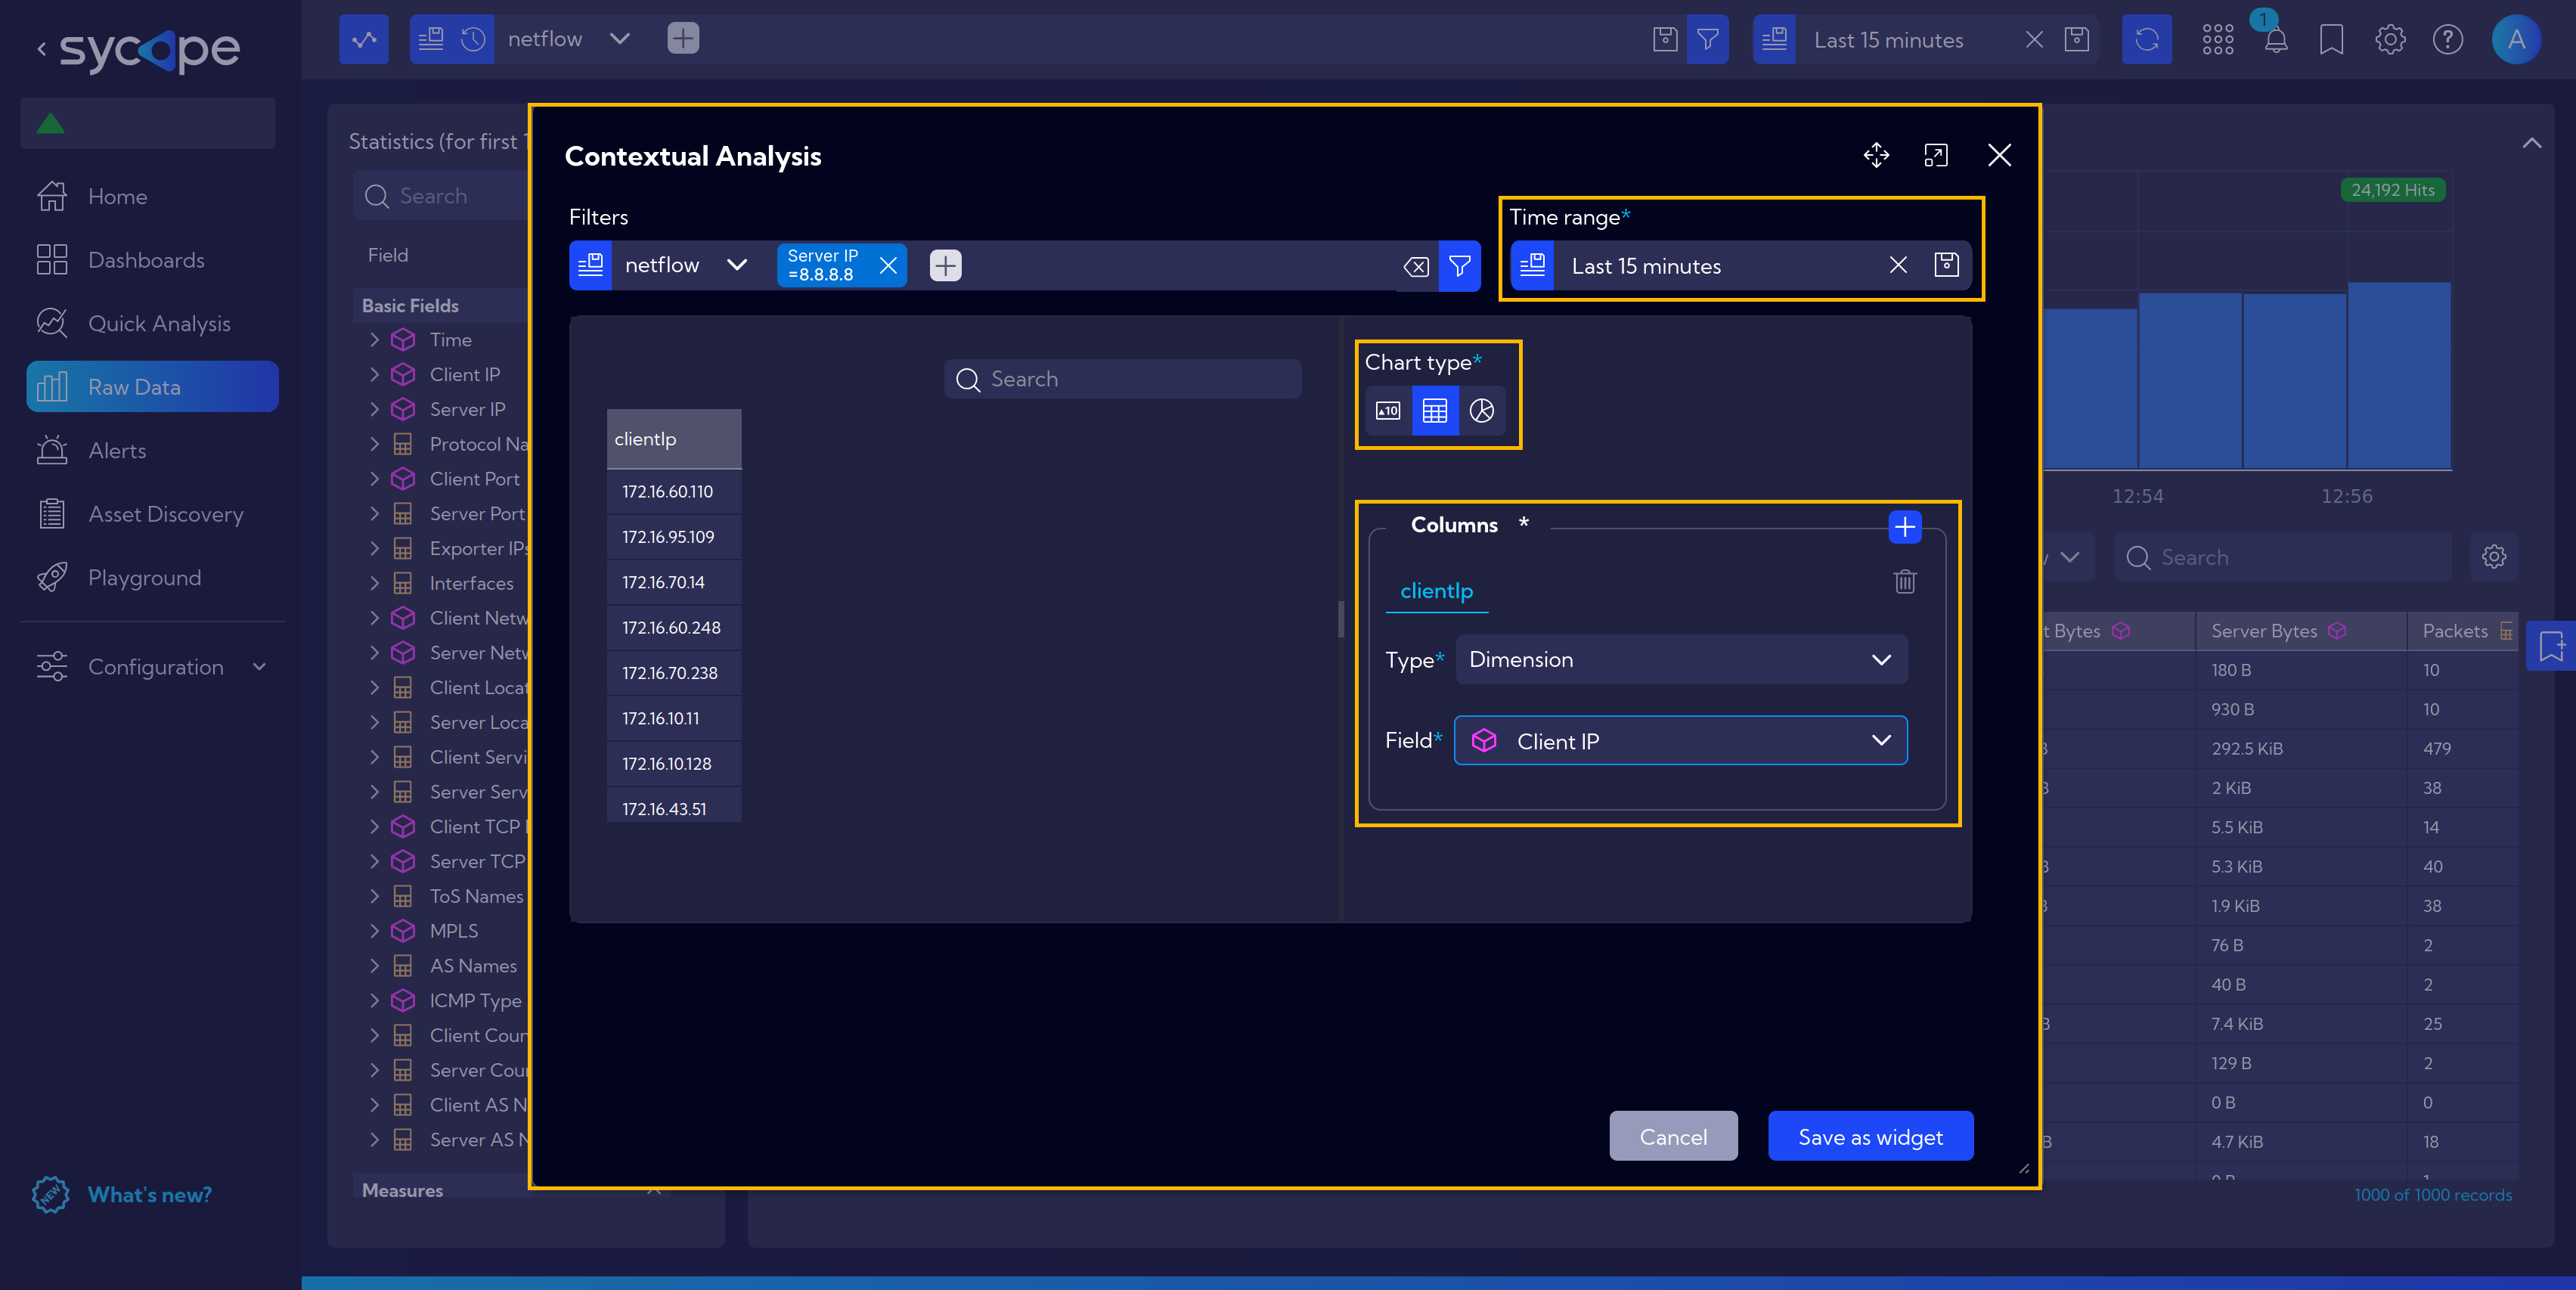Click the analysis graph icon in the top bar
Viewport: 2576px width, 1290px height.
(364, 40)
